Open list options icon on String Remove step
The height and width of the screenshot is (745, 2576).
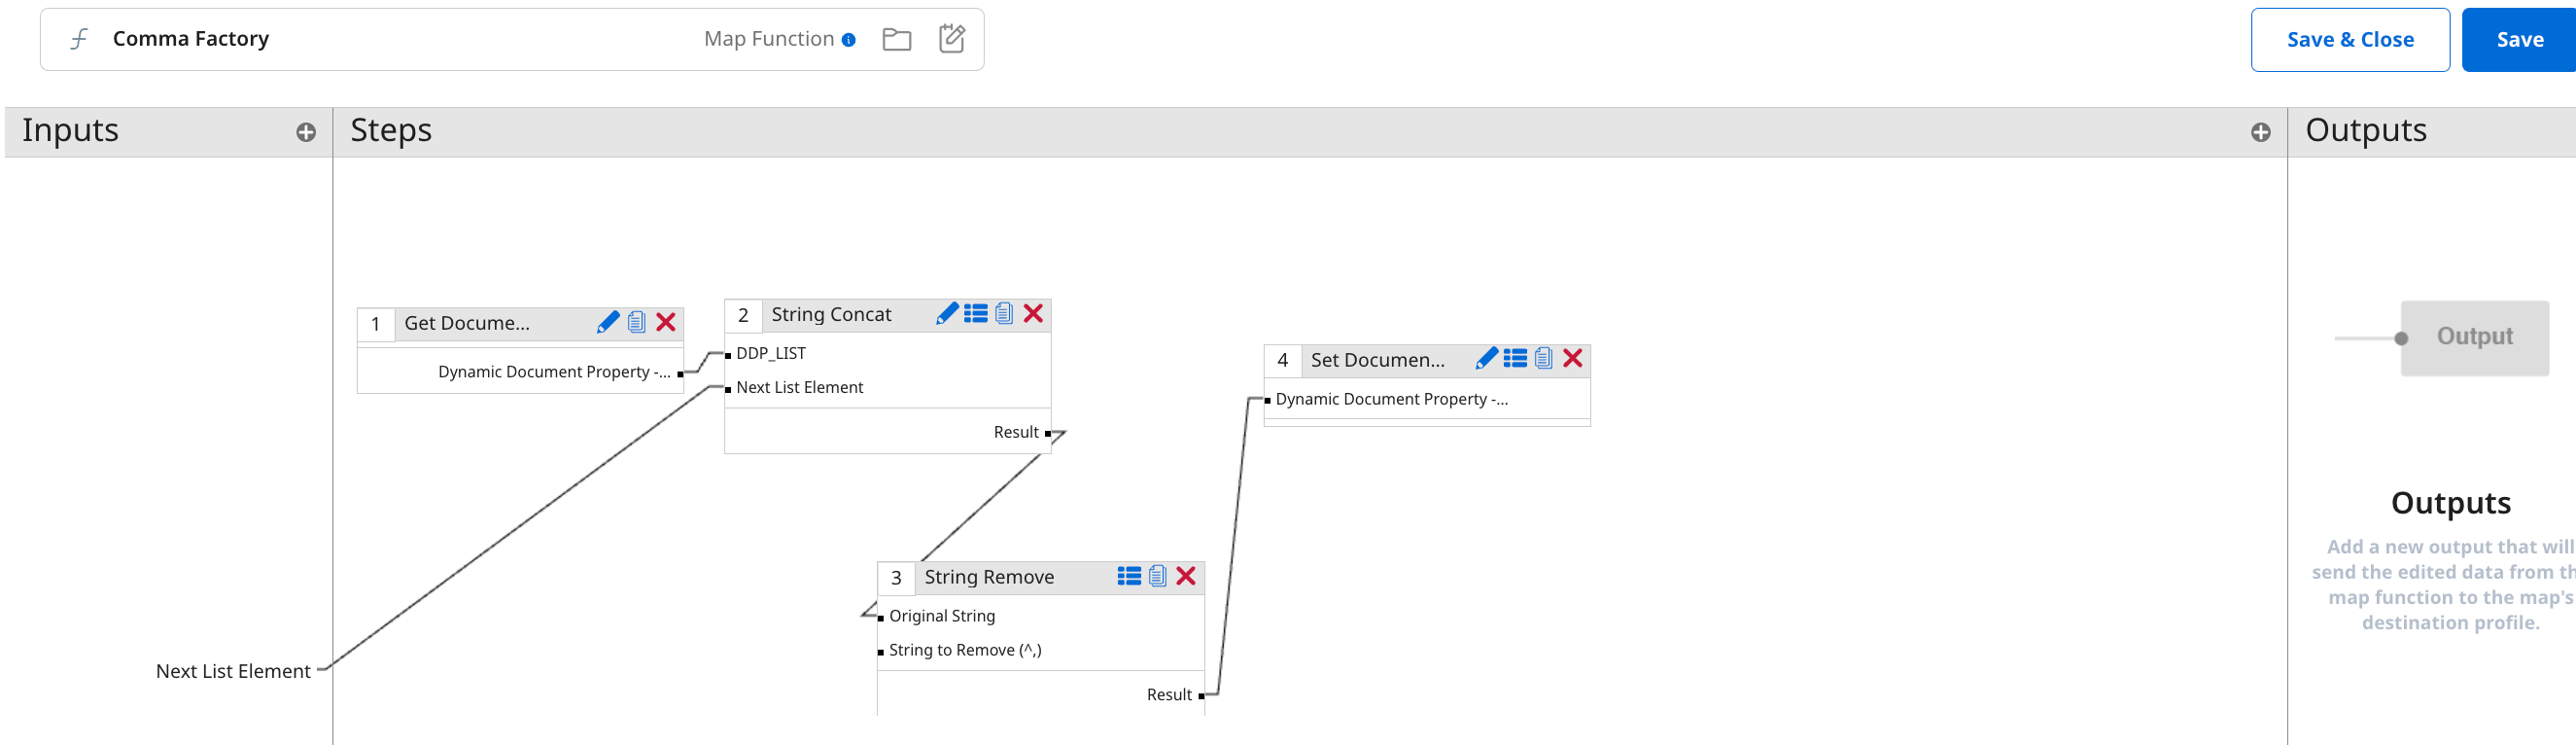[1129, 576]
